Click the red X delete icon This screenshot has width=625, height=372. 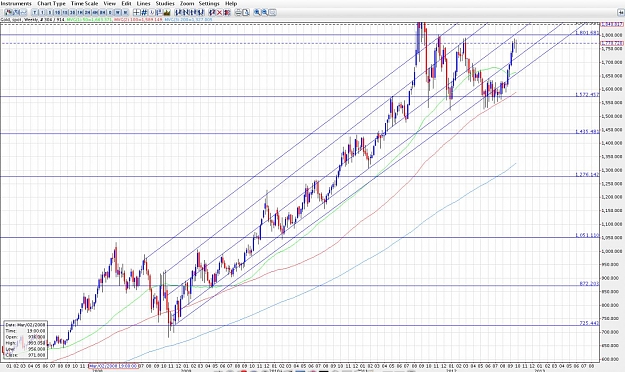click(220, 12)
